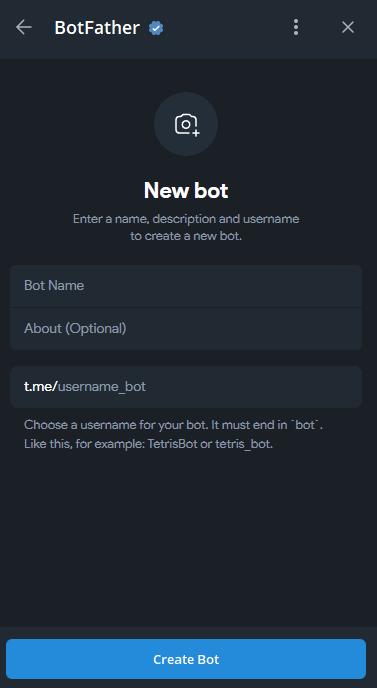The image size is (377, 688).
Task: Click the empty area below the username hint
Action: coord(186,540)
